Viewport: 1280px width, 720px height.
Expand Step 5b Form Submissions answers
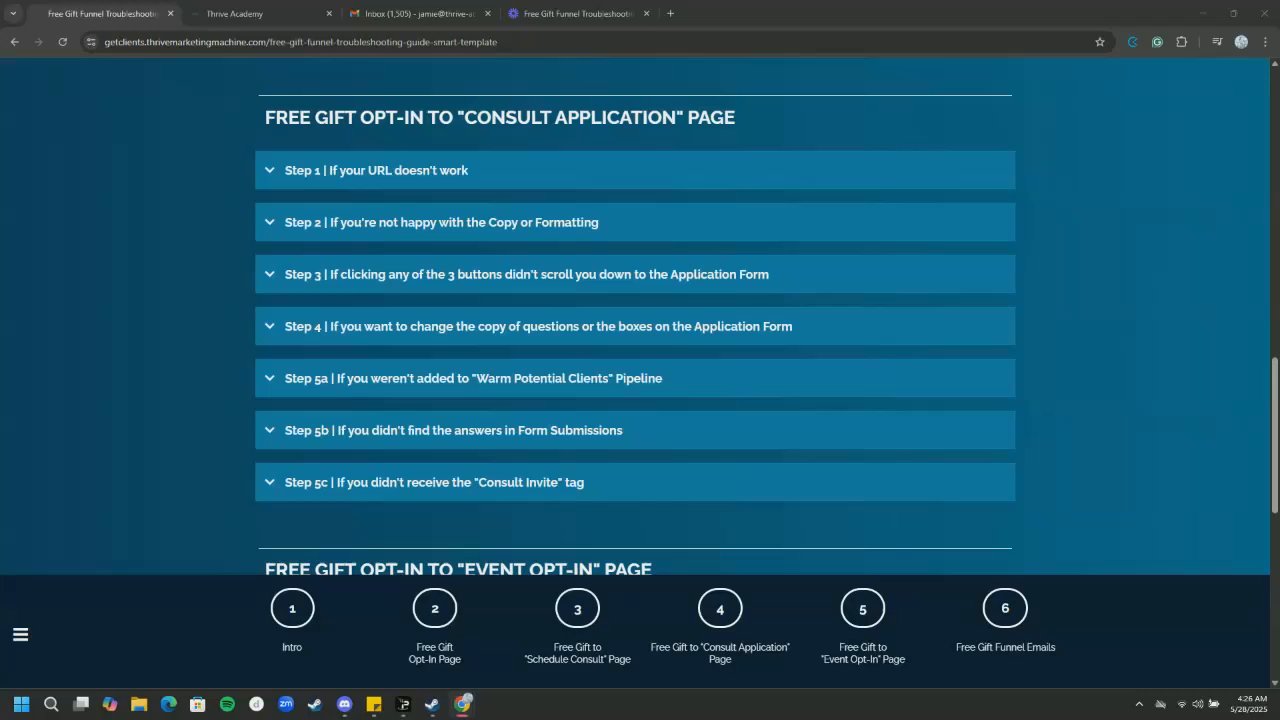point(635,430)
